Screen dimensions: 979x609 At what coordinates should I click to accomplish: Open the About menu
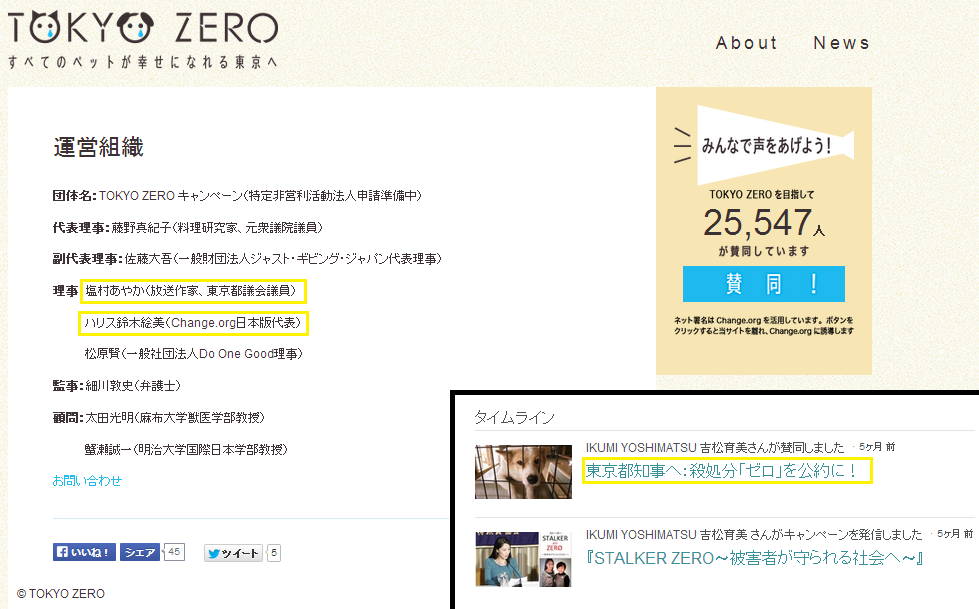click(x=746, y=43)
